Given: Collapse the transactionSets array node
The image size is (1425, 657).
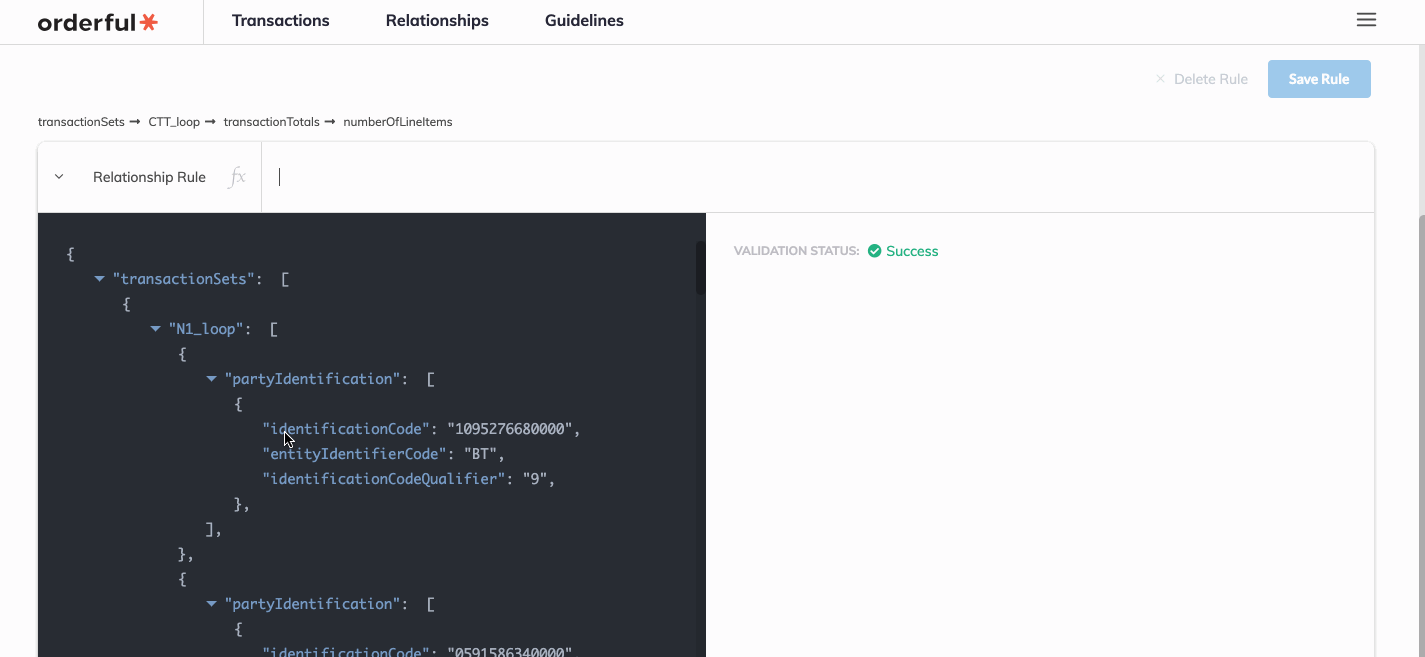Looking at the screenshot, I should [x=98, y=279].
